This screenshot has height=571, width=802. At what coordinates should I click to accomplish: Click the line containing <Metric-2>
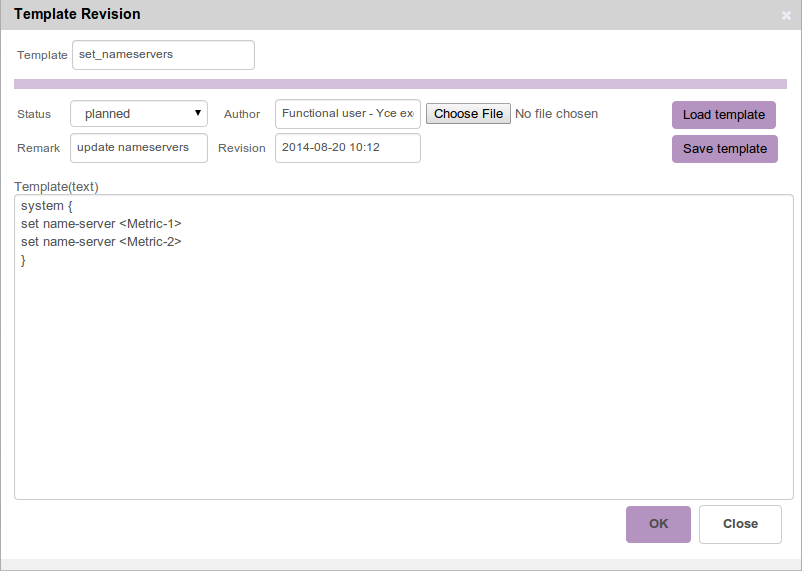[101, 242]
